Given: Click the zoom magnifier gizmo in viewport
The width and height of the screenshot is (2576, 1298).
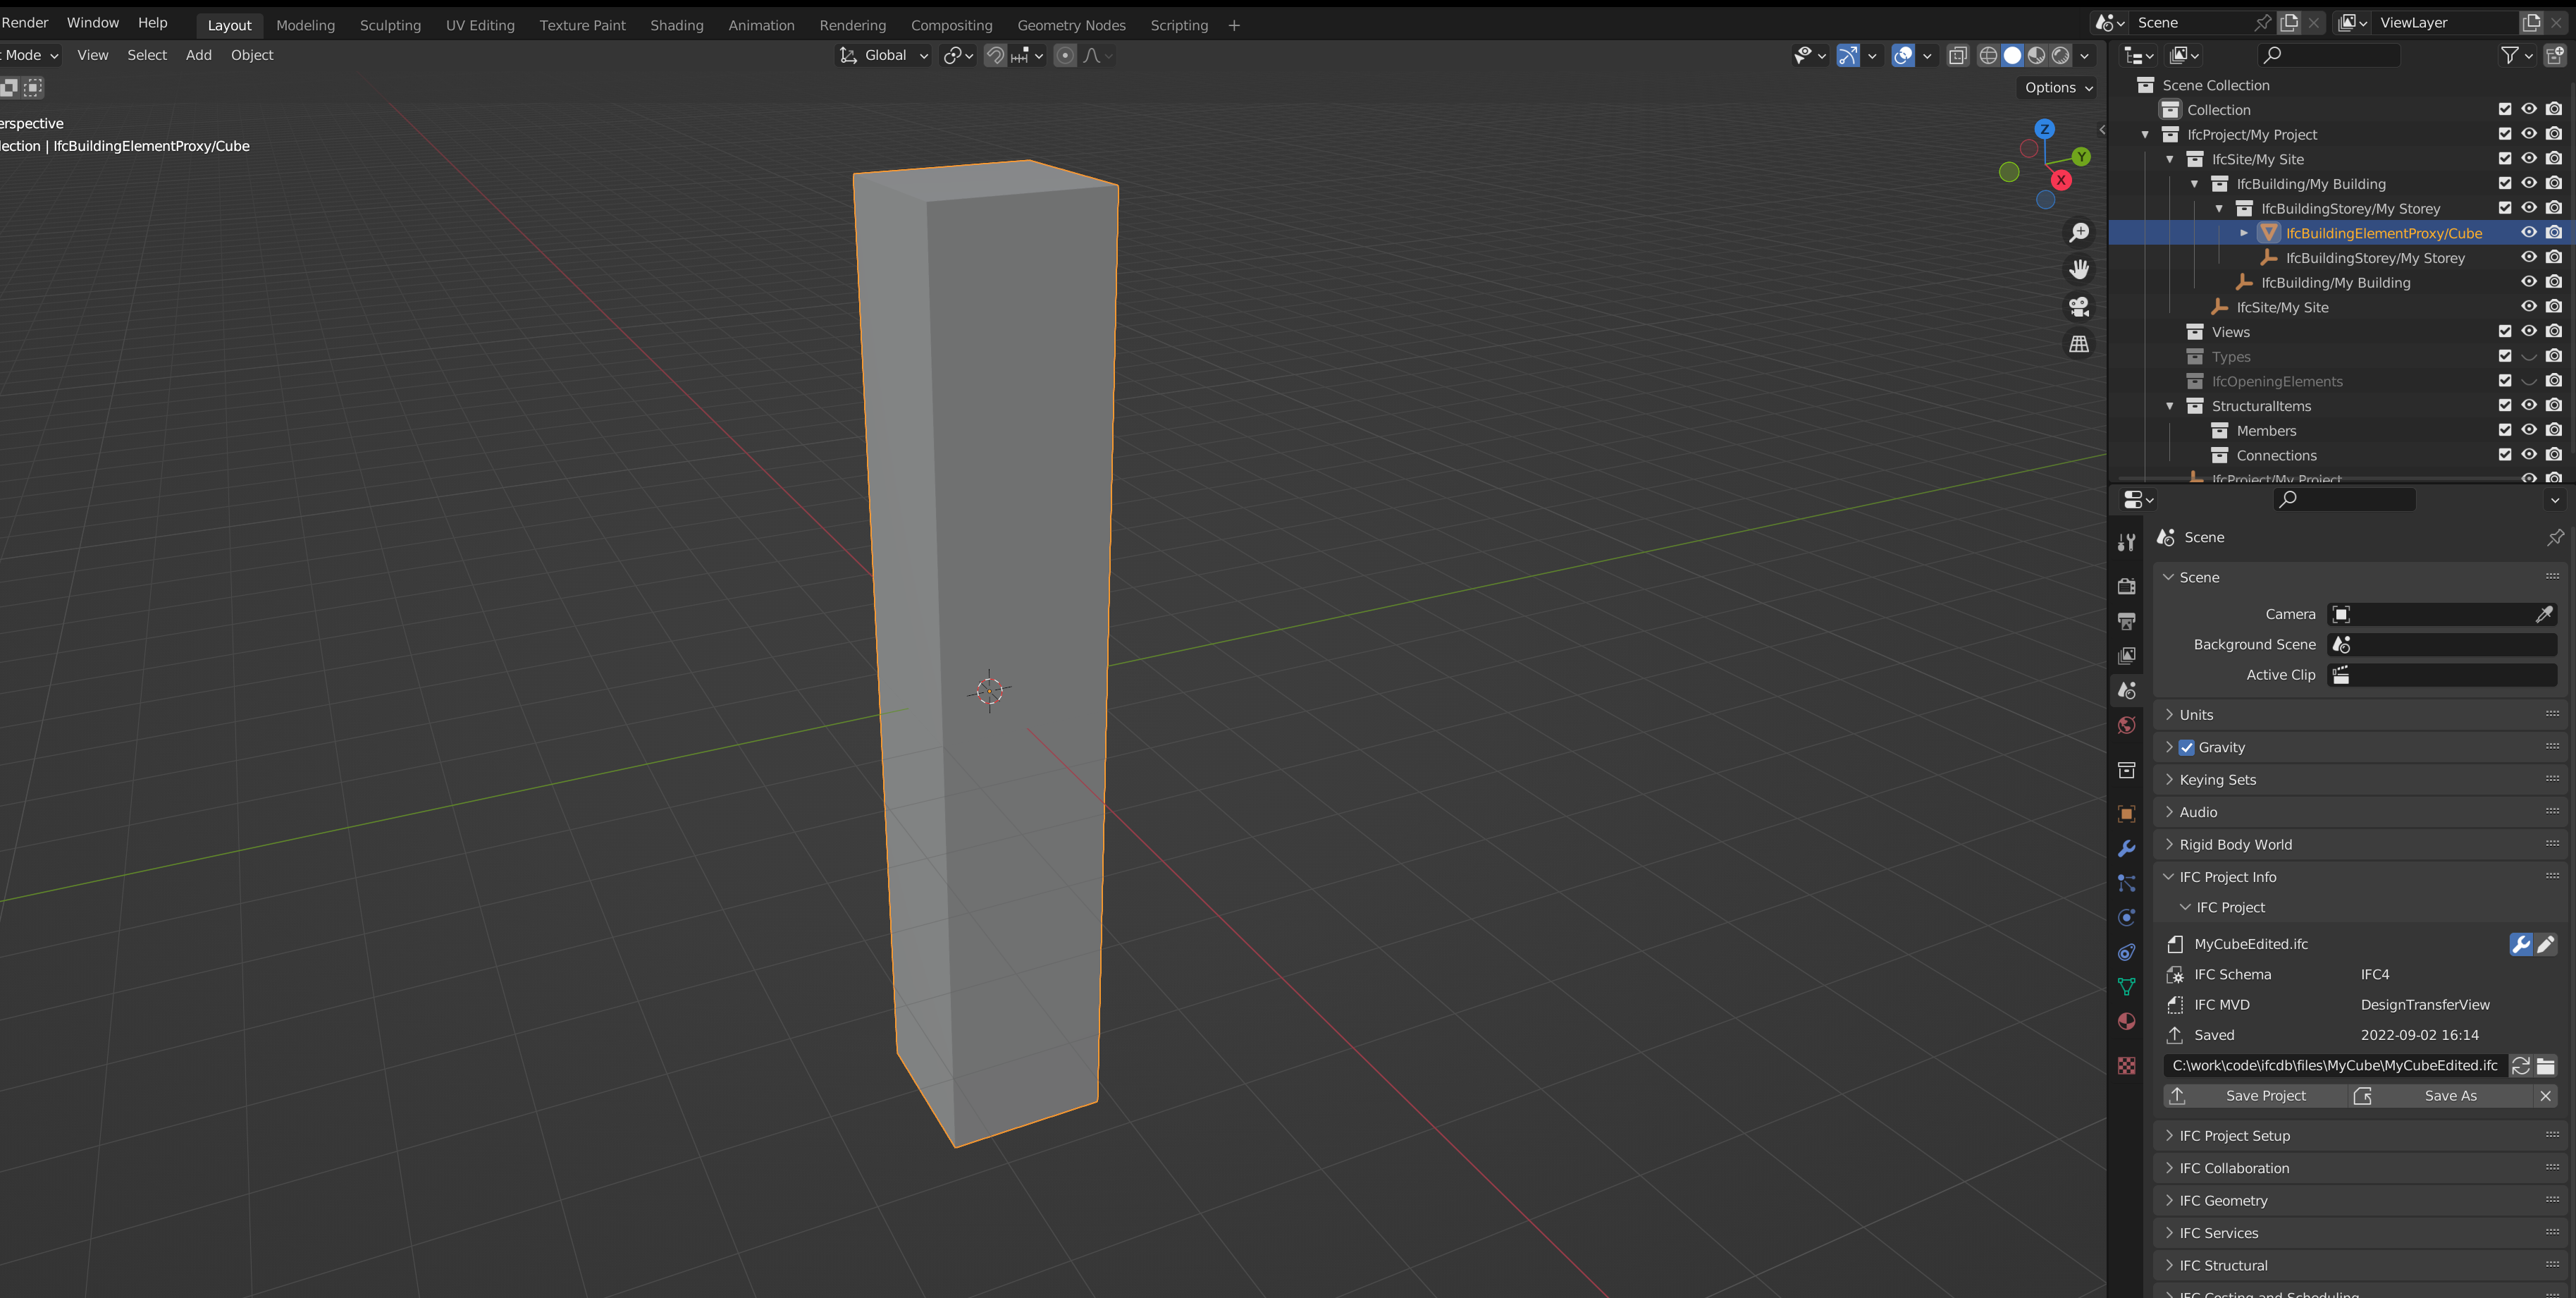Looking at the screenshot, I should pyautogui.click(x=2079, y=232).
